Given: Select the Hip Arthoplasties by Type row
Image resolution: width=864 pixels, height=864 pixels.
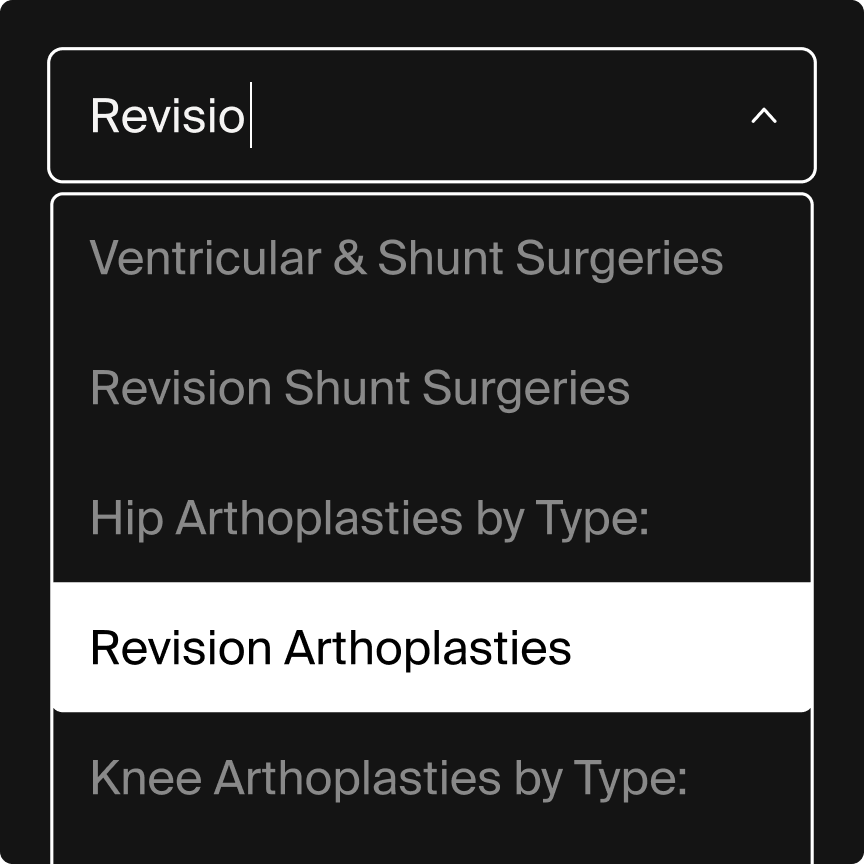Looking at the screenshot, I should pos(369,518).
